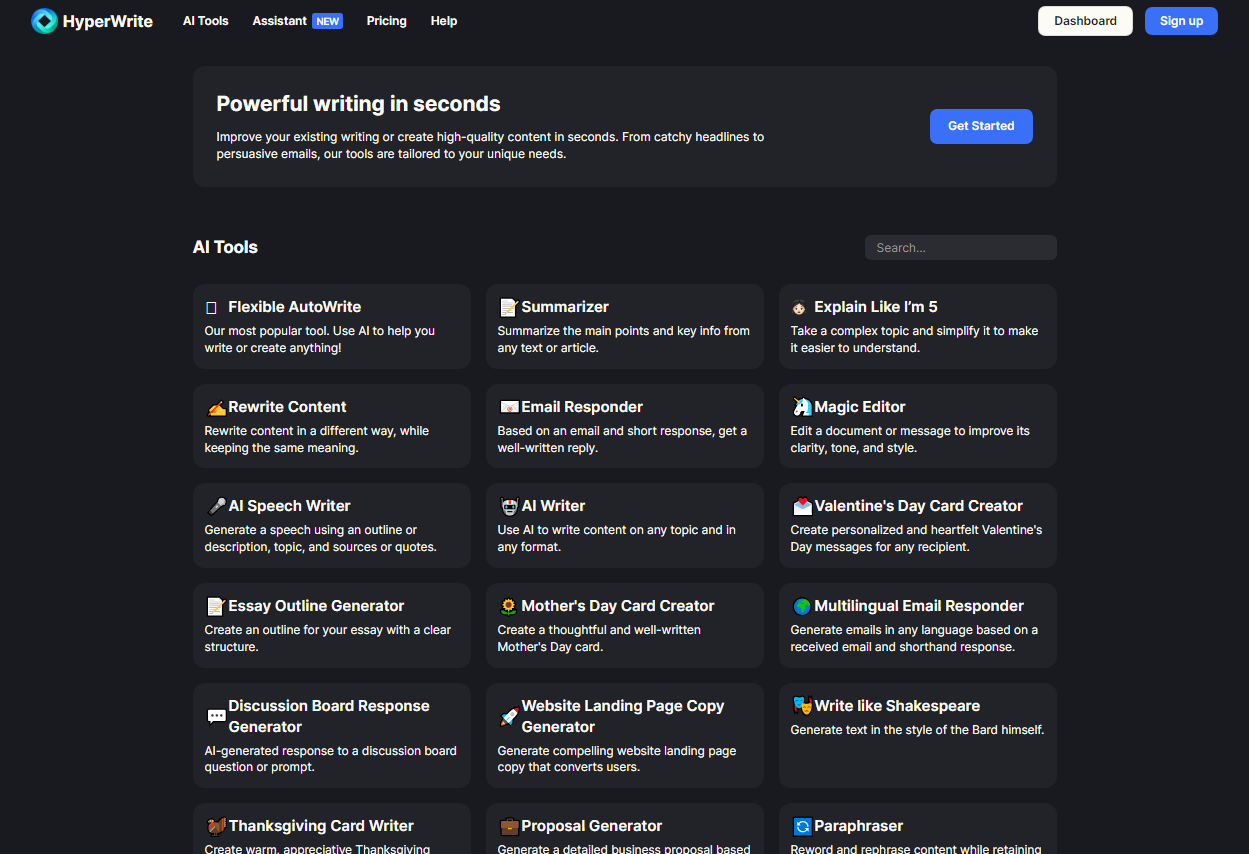The image size is (1249, 854).
Task: Click the HyperWrite brand name
Action: (108, 21)
